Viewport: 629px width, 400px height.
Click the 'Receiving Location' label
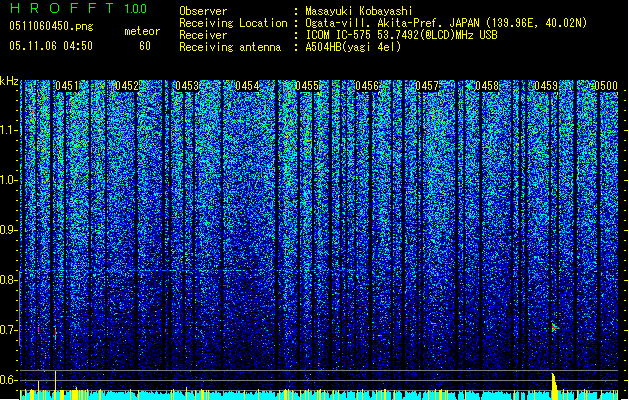click(x=233, y=23)
